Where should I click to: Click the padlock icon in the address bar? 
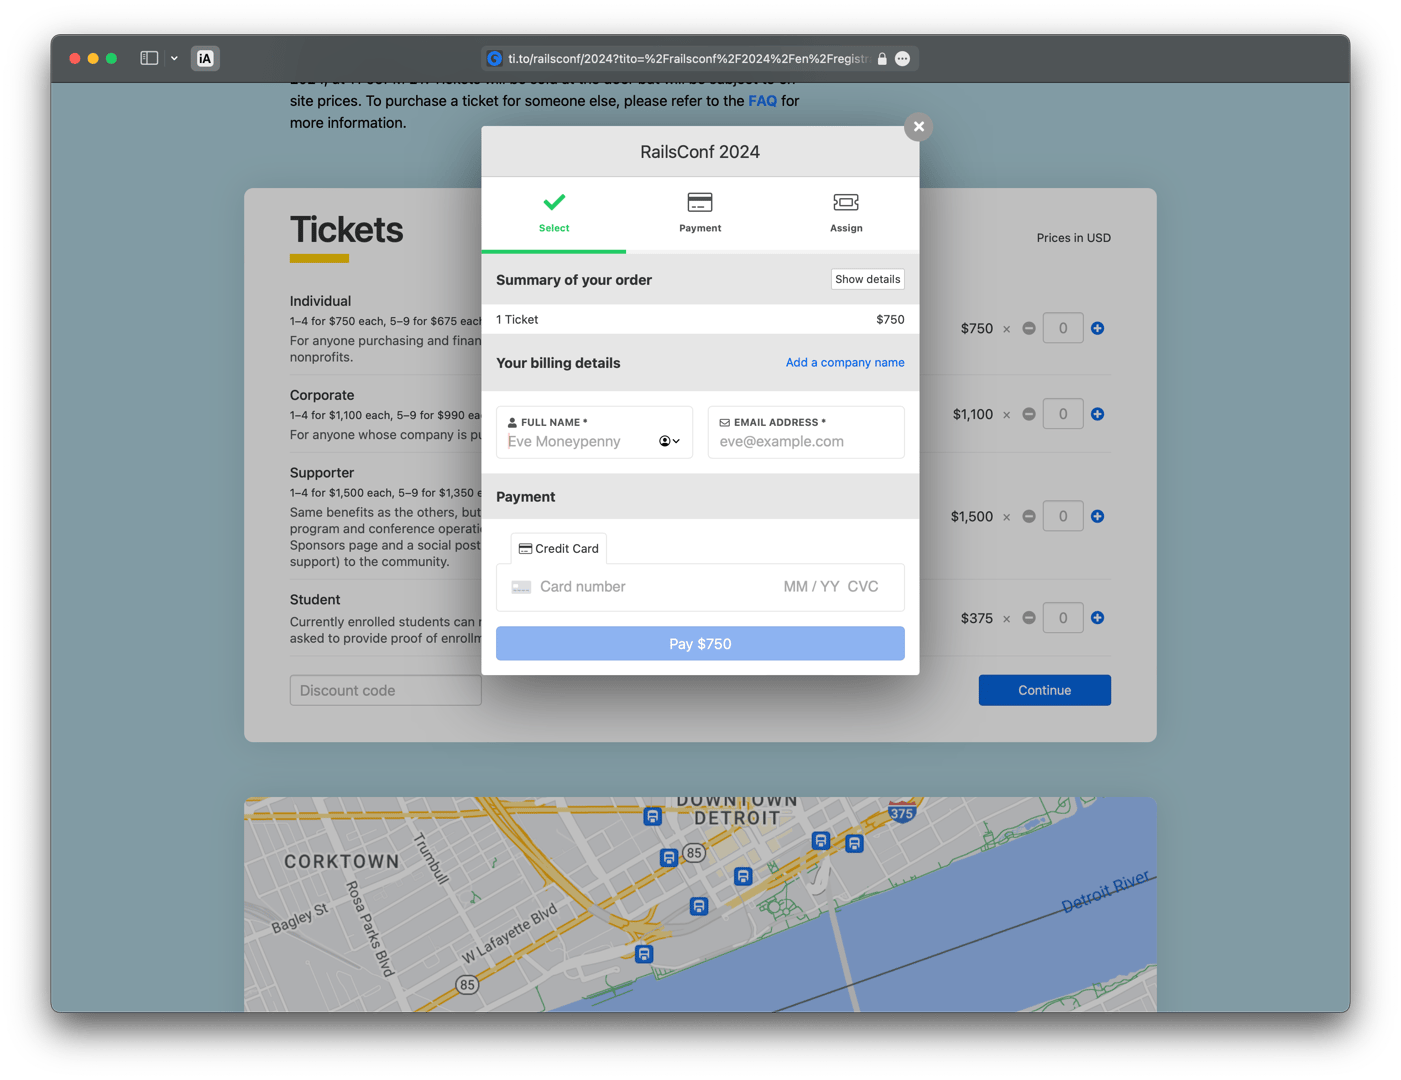point(882,59)
